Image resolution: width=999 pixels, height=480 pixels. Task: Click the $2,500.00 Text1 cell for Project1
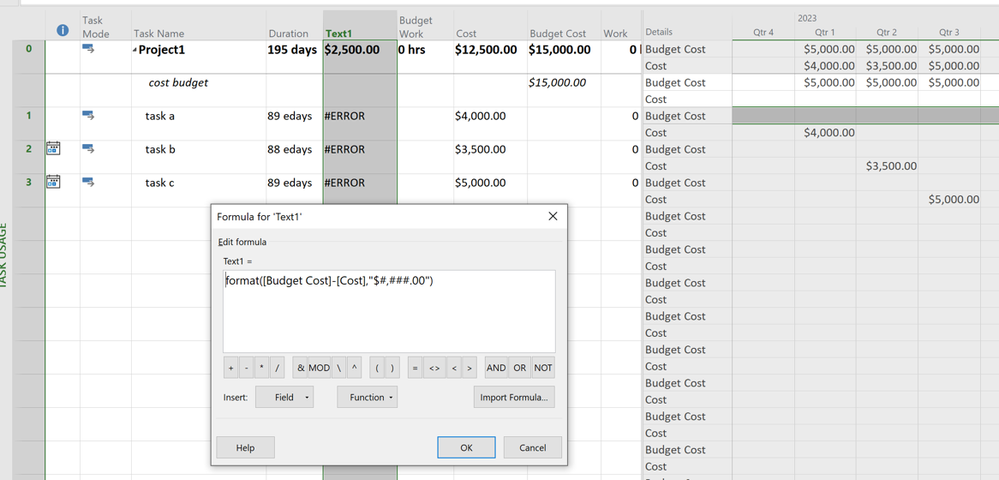[360, 57]
